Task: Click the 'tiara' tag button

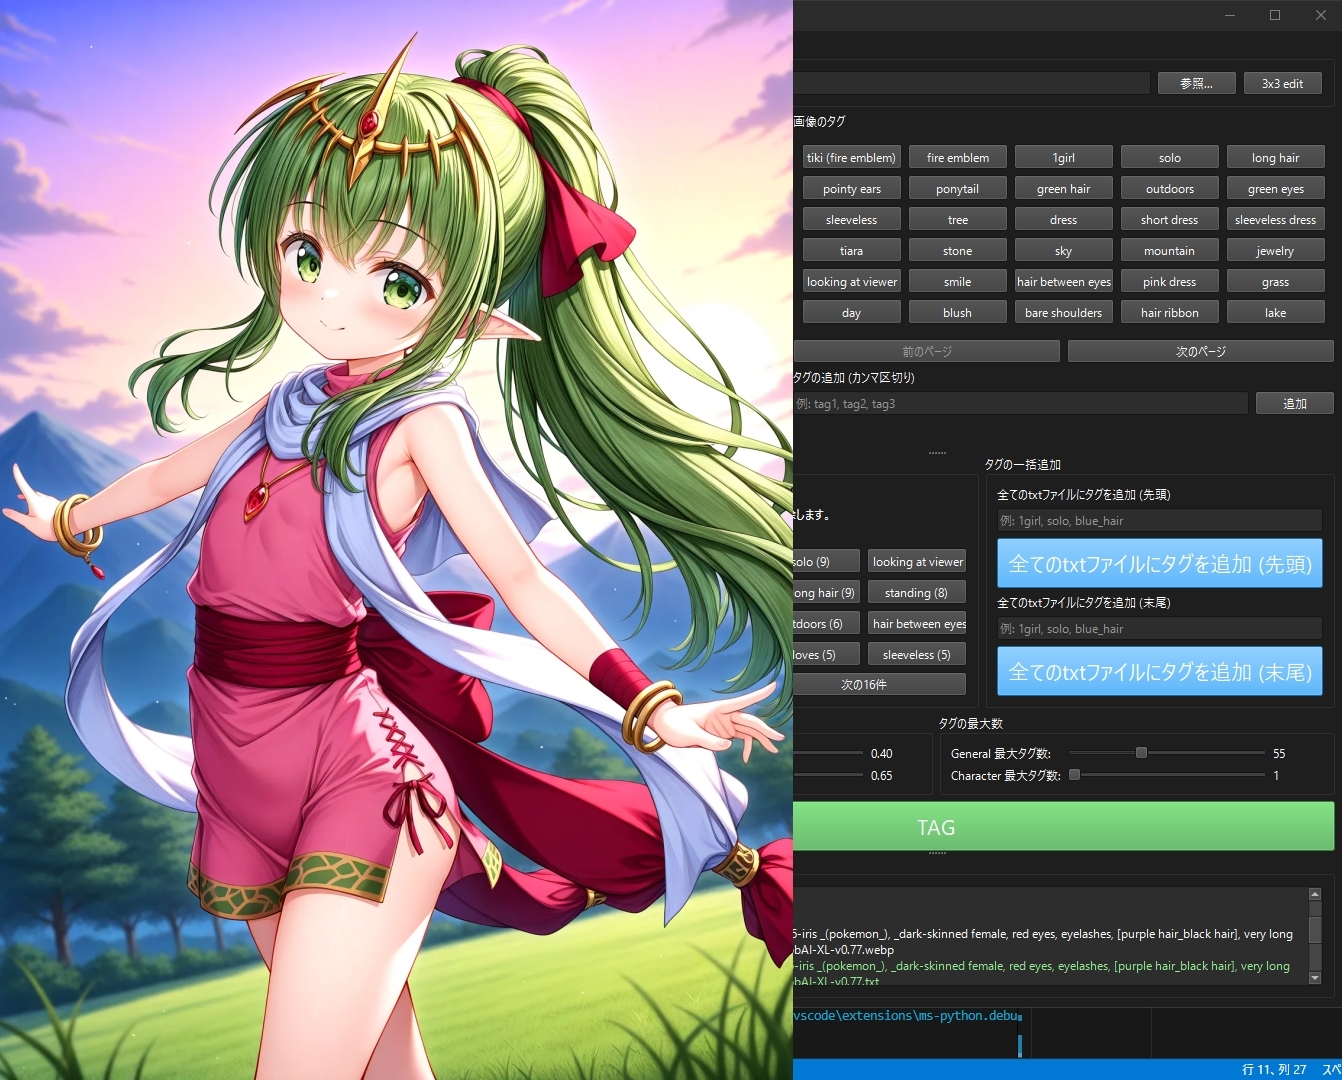Action: click(851, 251)
